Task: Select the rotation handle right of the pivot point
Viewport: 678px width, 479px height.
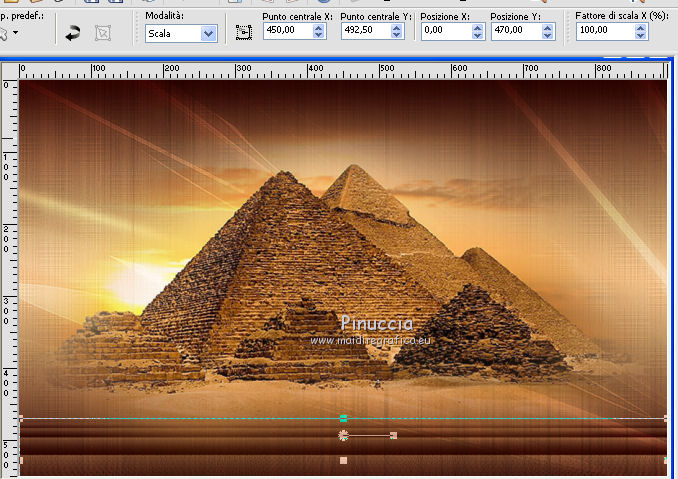Action: tap(393, 435)
